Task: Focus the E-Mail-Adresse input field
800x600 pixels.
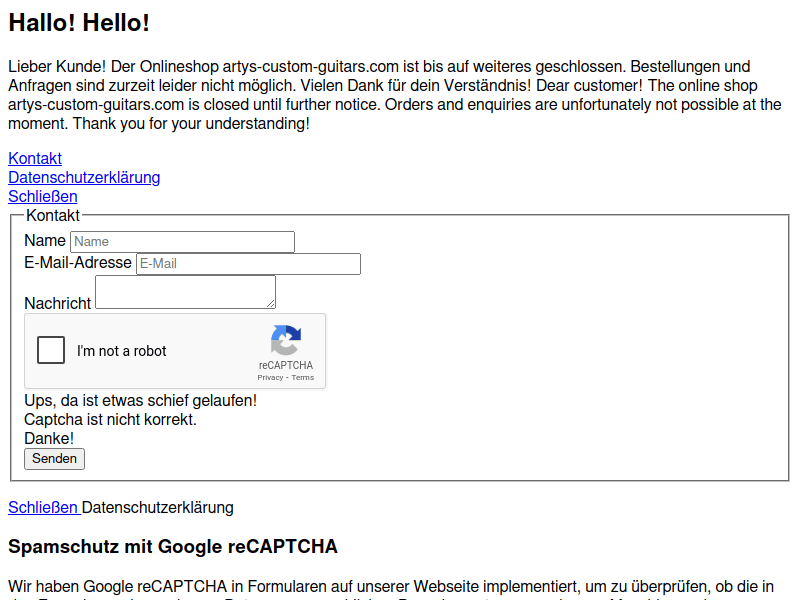Action: [x=248, y=264]
